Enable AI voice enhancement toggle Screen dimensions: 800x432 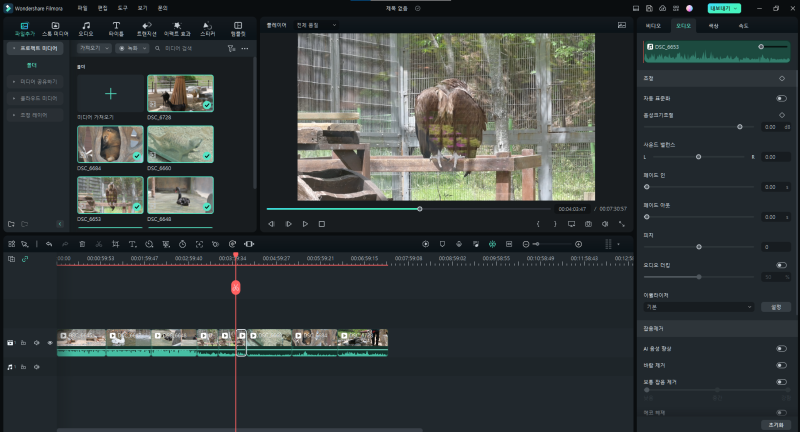(x=781, y=349)
